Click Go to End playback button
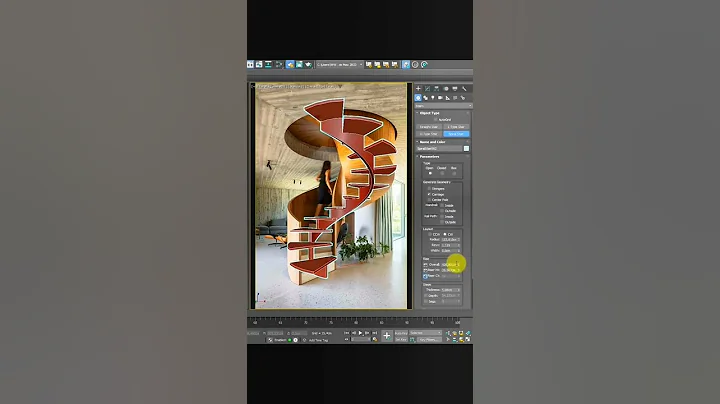Viewport: 720px width, 404px height. tap(375, 333)
